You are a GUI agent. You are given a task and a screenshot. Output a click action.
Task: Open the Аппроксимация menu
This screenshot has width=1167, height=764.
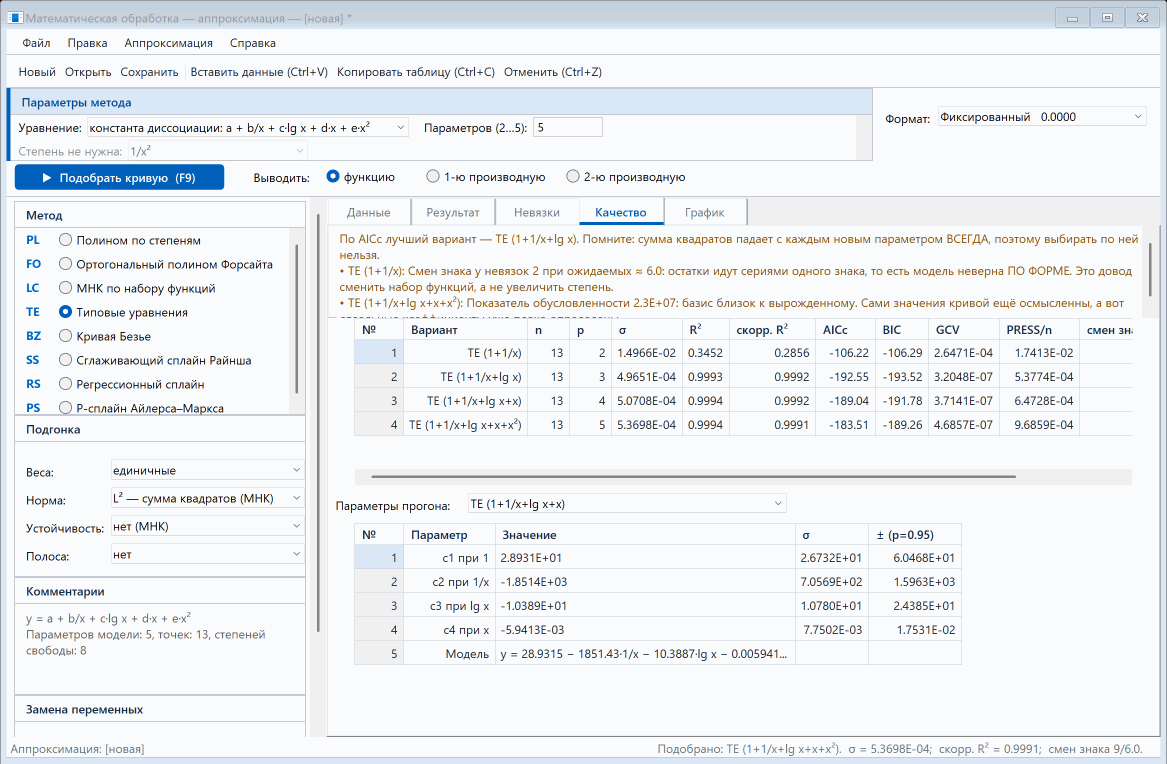coord(168,43)
